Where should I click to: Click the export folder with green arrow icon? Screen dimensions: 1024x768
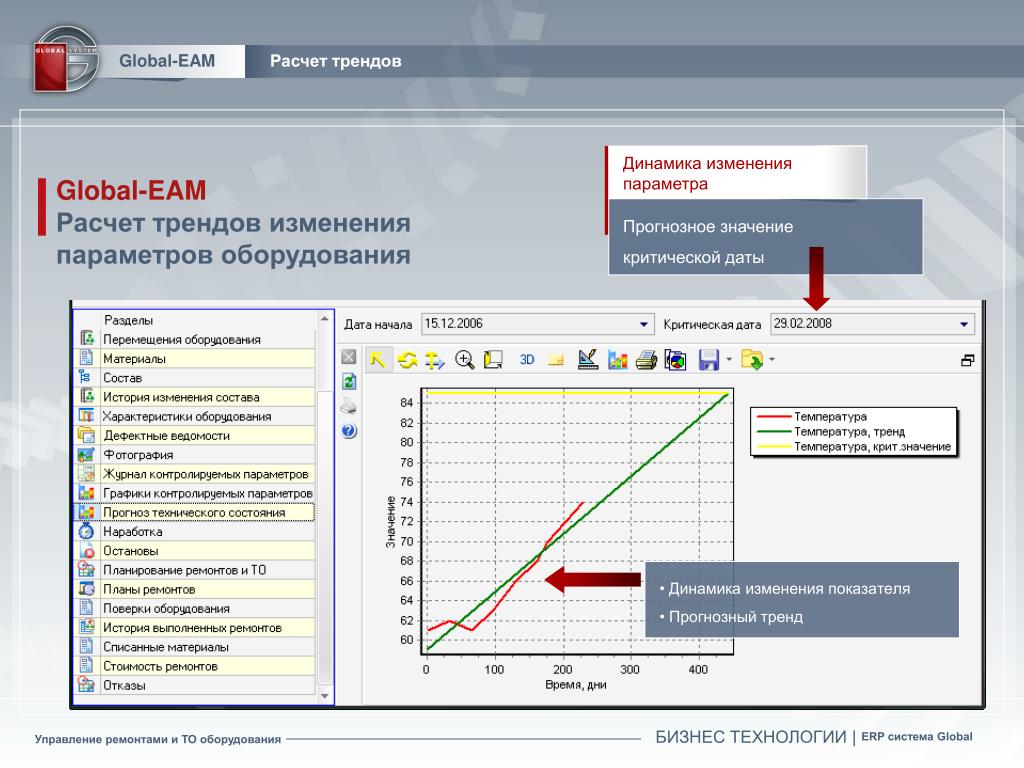[752, 360]
